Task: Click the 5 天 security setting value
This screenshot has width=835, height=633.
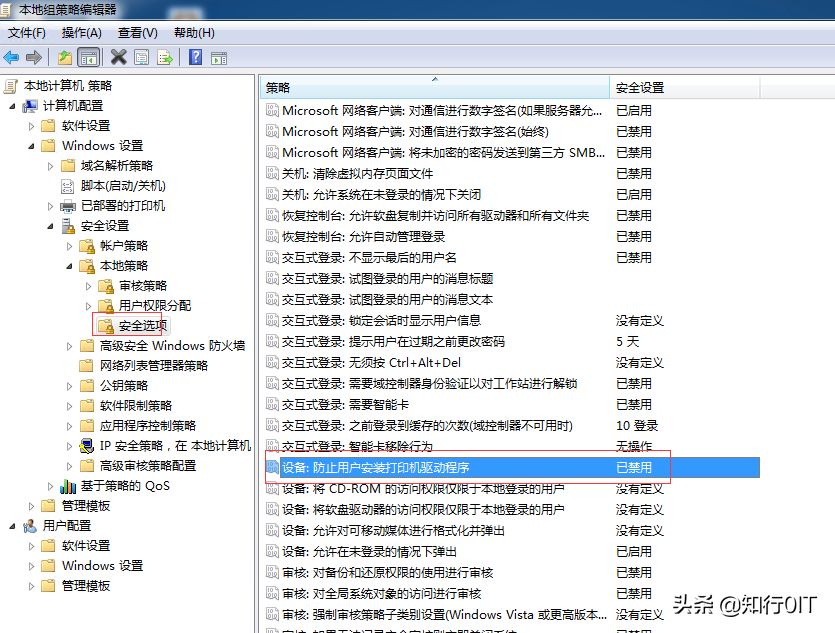Action: coord(627,341)
